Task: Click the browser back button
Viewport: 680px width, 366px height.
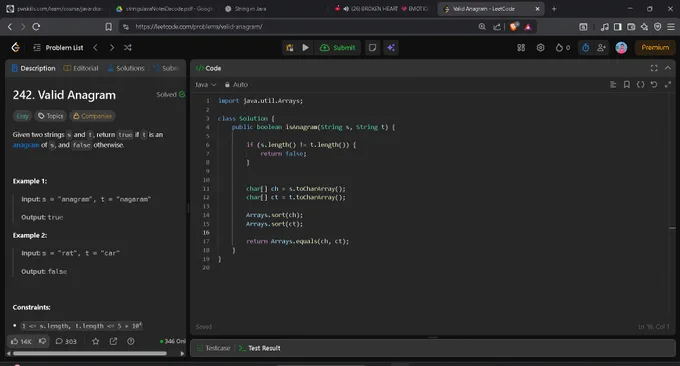Action: [x=10, y=27]
